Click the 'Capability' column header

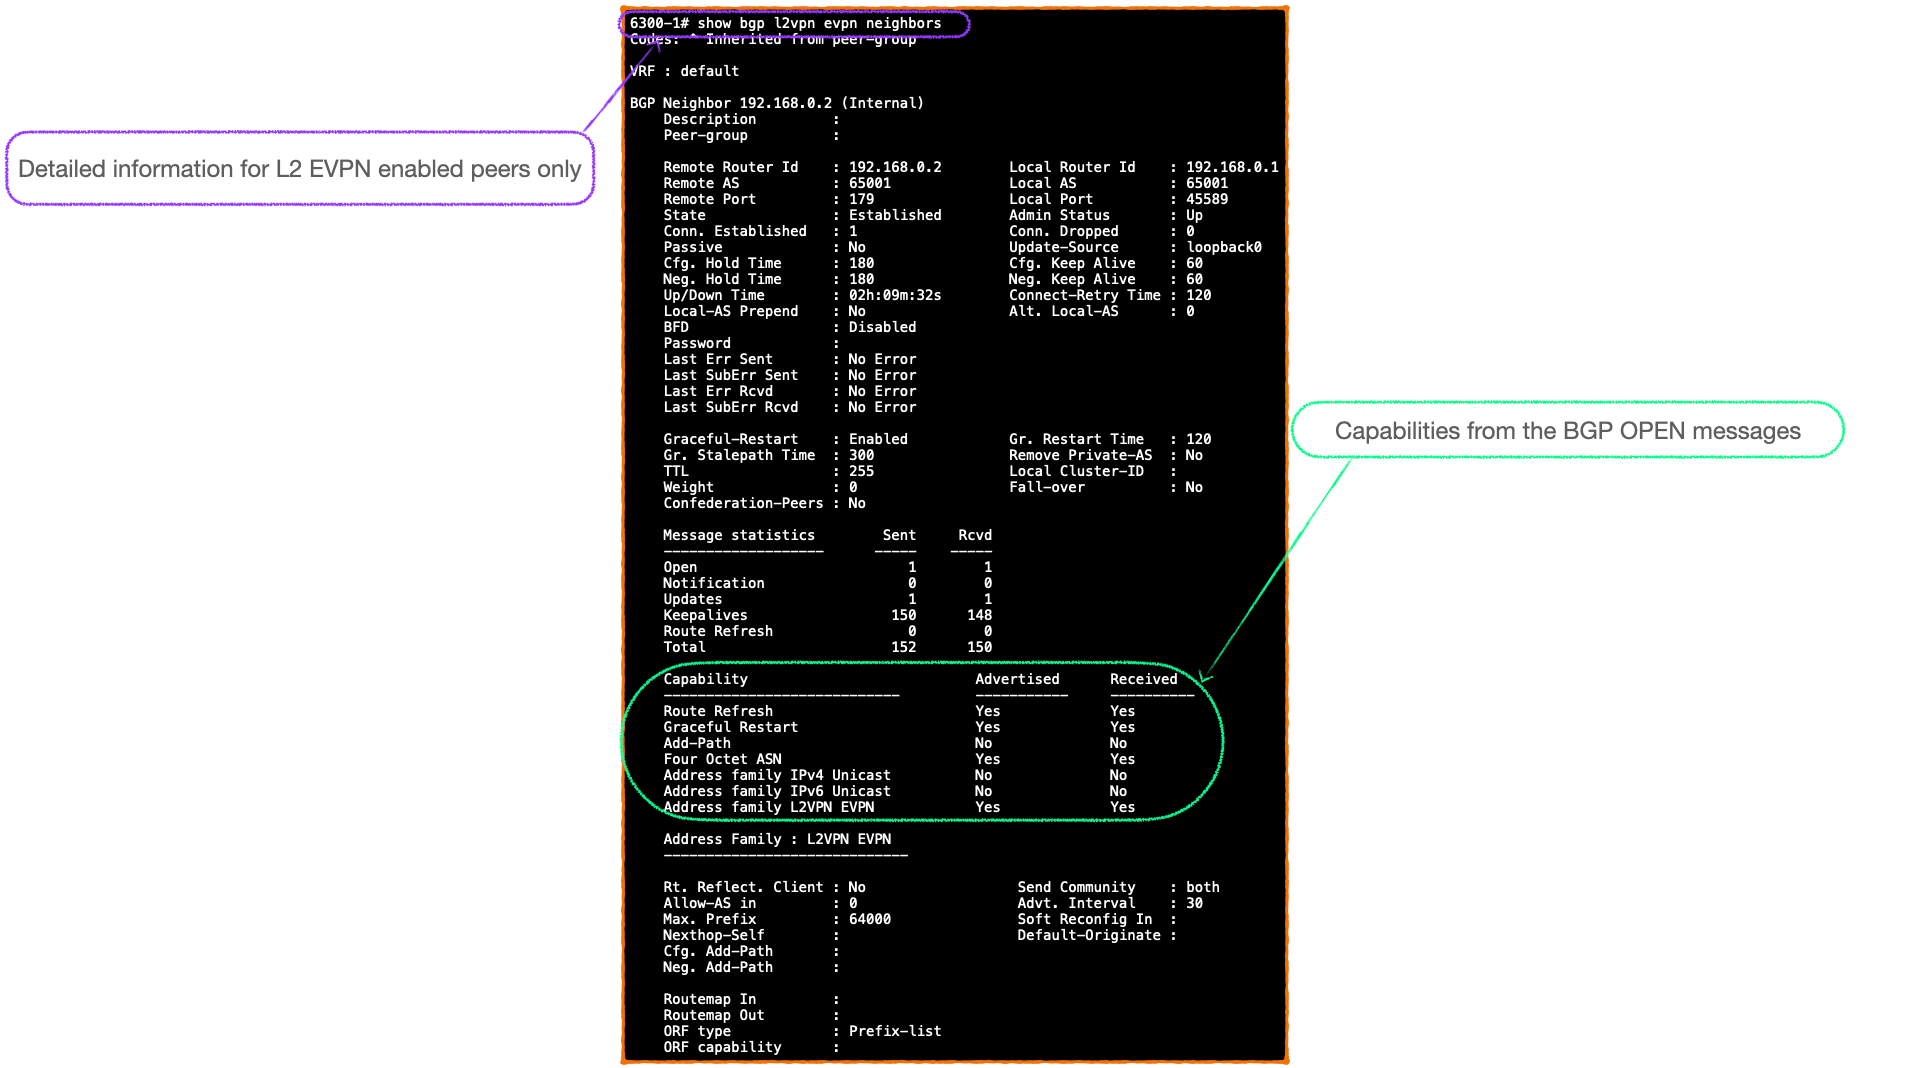click(x=705, y=679)
